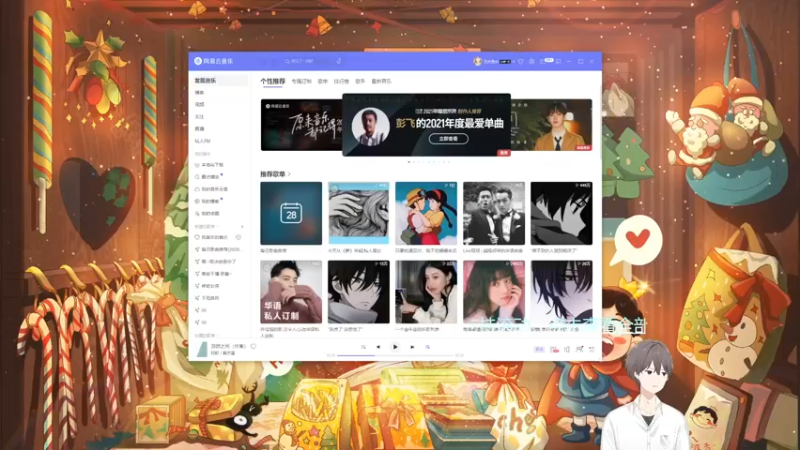Mute using the volume speaker icon
Viewport: 800px width, 450px height.
point(567,349)
